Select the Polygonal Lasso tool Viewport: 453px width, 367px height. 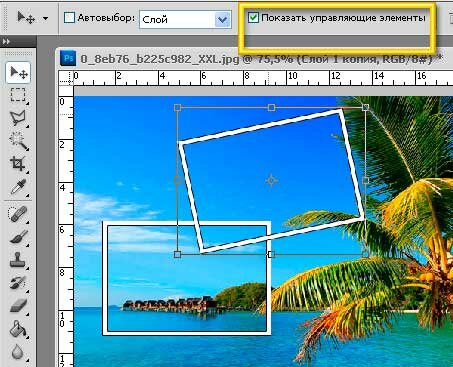18,118
